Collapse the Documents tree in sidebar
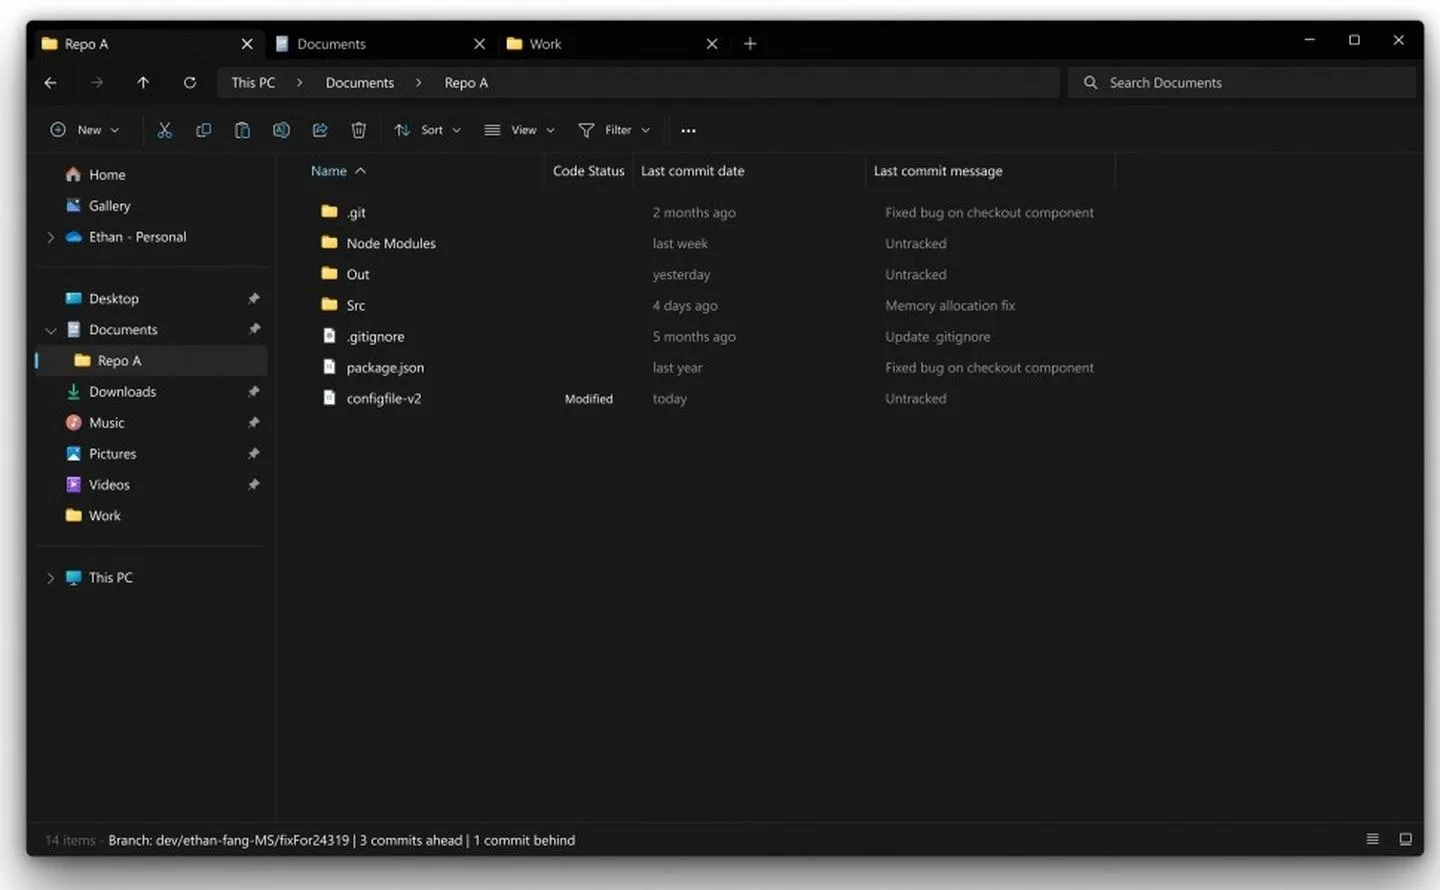Image resolution: width=1440 pixels, height=890 pixels. coord(50,329)
